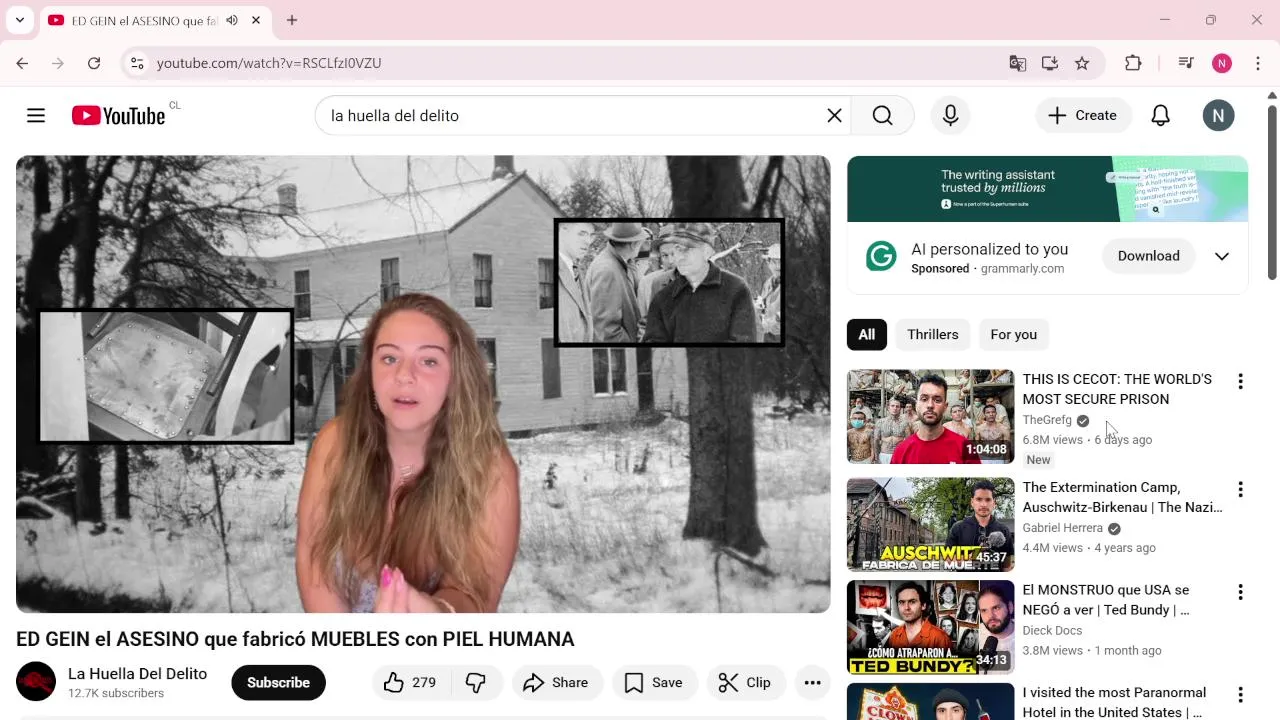The width and height of the screenshot is (1280, 720).
Task: Open media control icon in toolbar
Action: click(x=1186, y=63)
